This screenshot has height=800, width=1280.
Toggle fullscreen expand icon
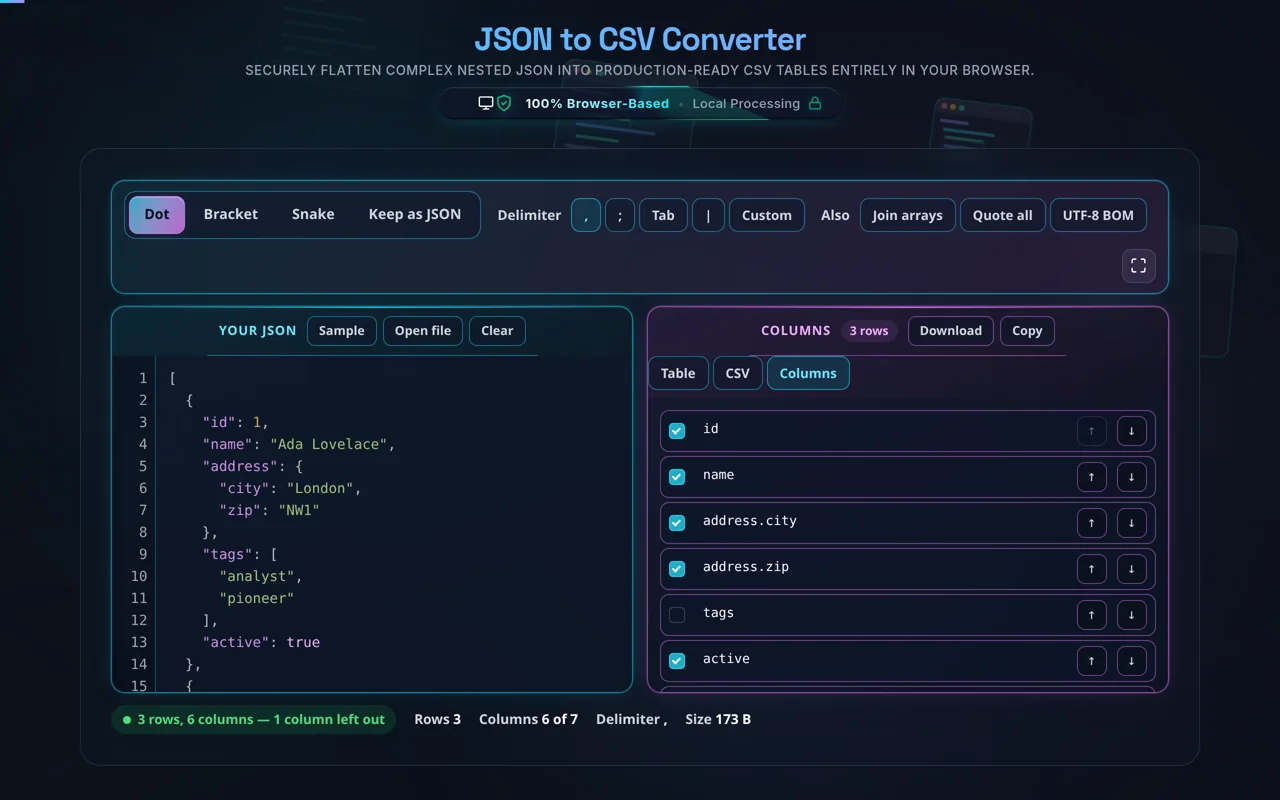click(1139, 266)
